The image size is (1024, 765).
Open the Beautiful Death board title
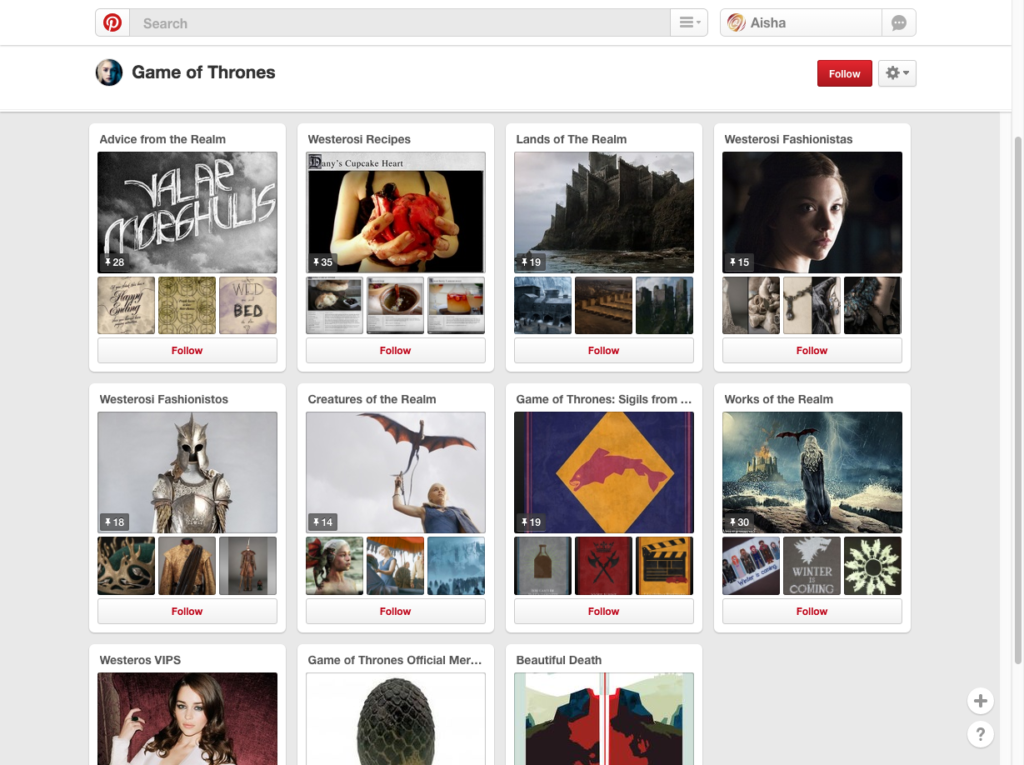point(558,660)
